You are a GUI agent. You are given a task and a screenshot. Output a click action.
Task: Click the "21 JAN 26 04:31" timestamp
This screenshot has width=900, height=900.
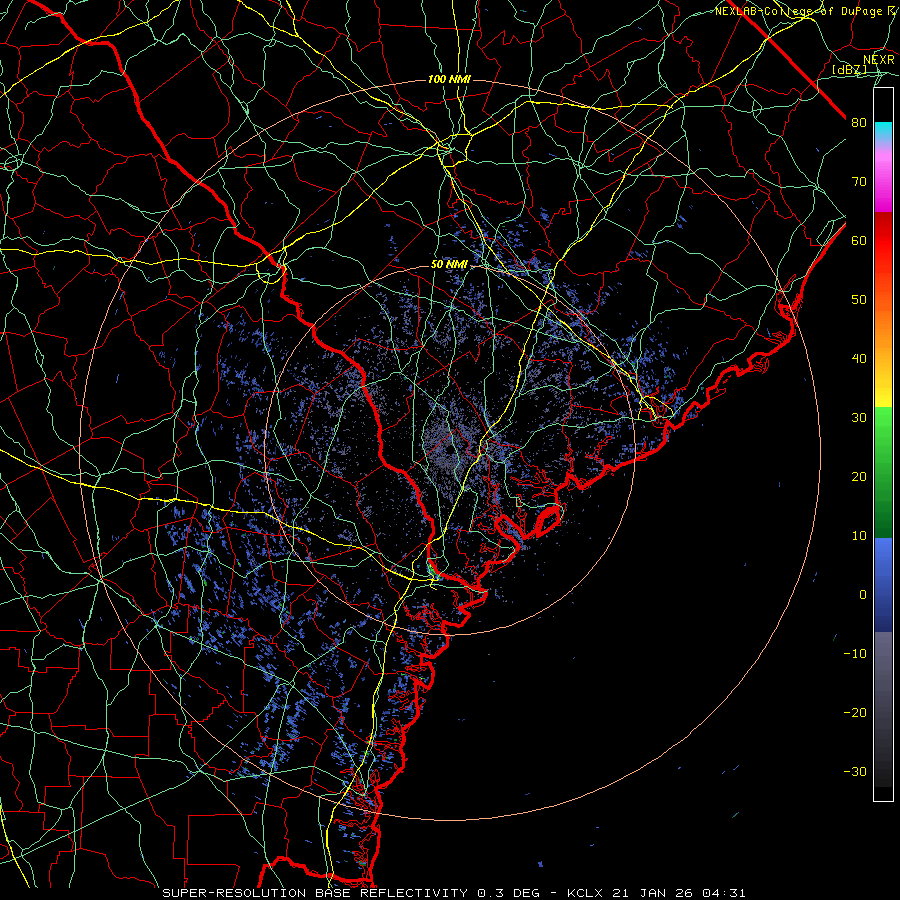[x=679, y=893]
